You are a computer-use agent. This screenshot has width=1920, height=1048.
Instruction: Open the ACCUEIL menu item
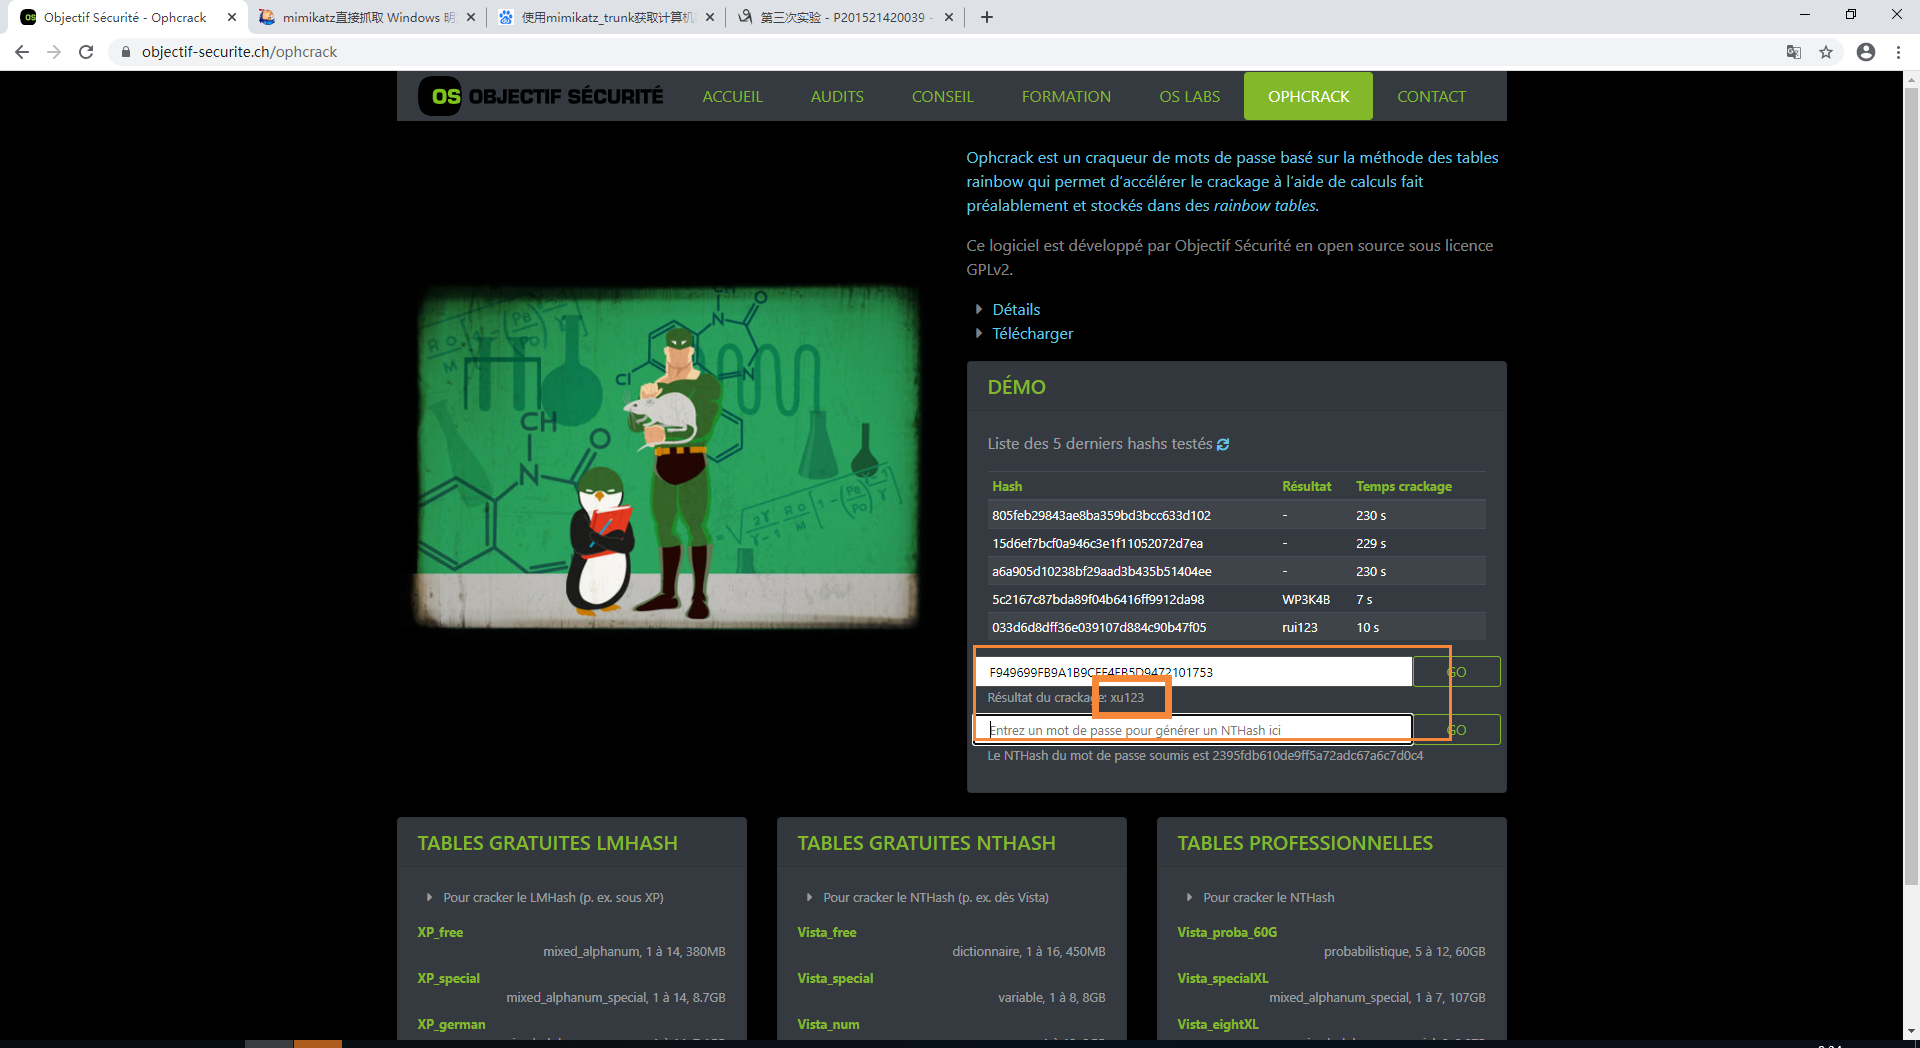(732, 97)
